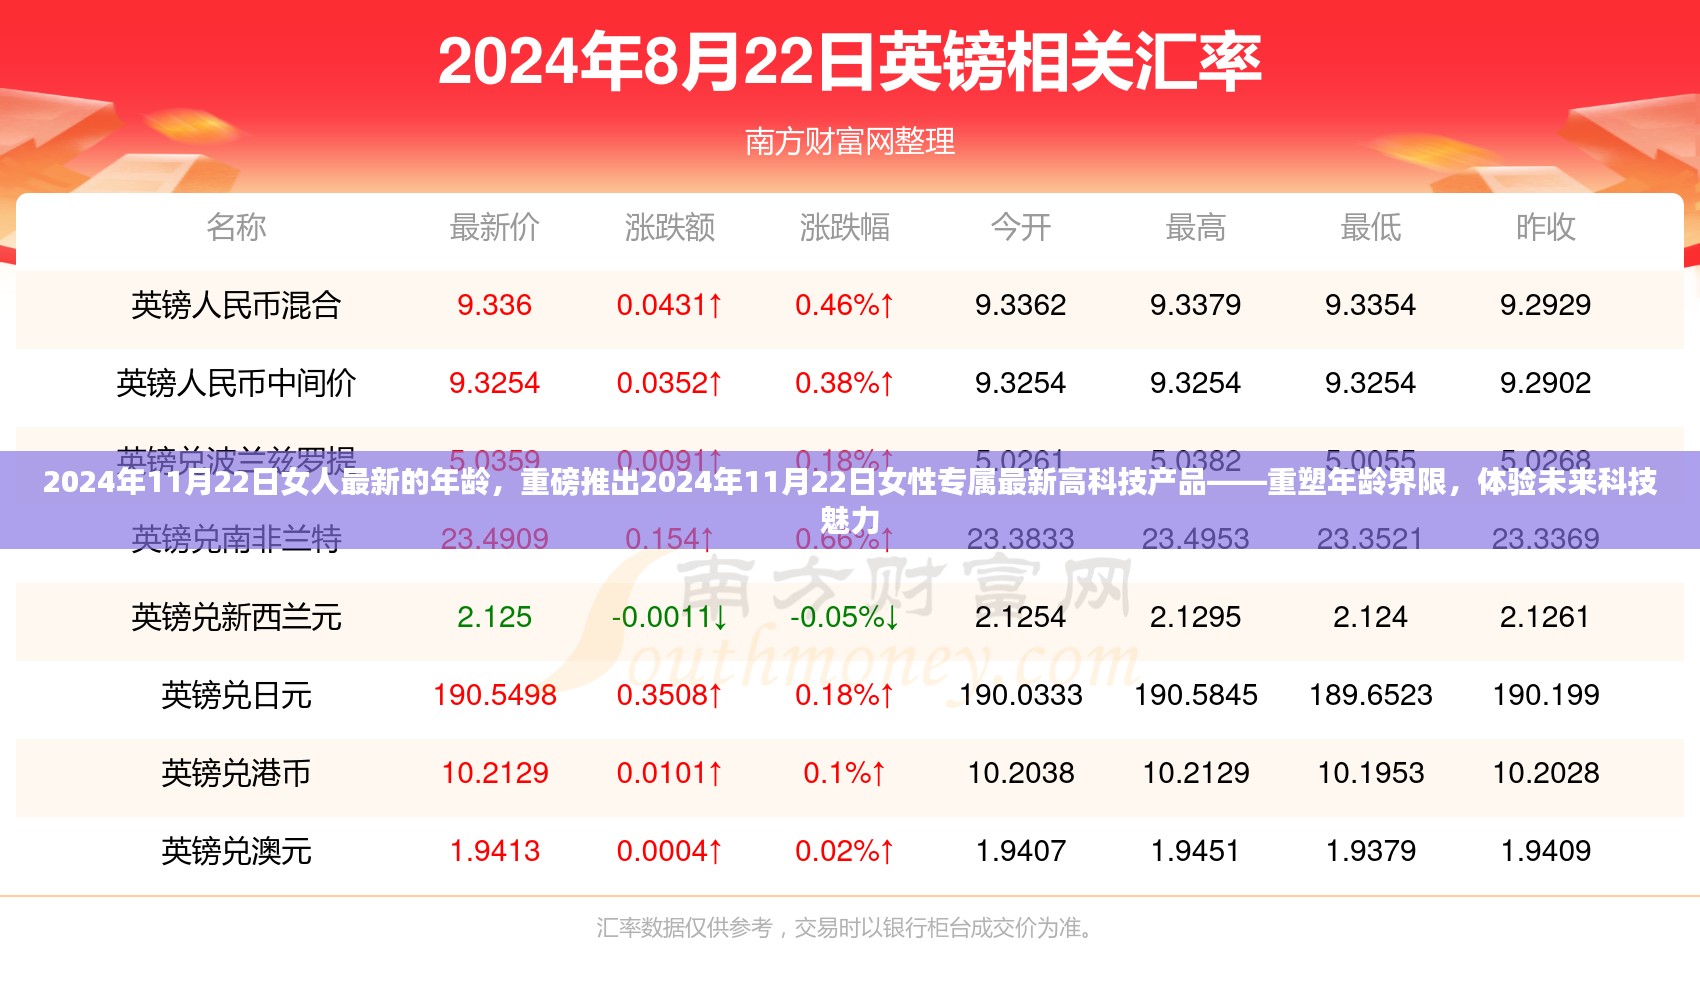Click high value 2.1295
Screen dimensions: 1700x1000
pyautogui.click(x=1195, y=617)
